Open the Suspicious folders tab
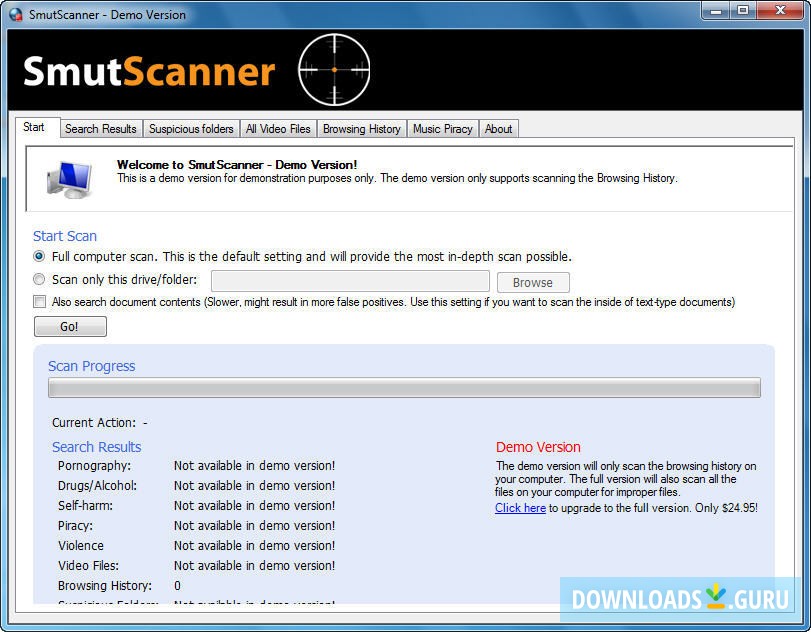 191,128
